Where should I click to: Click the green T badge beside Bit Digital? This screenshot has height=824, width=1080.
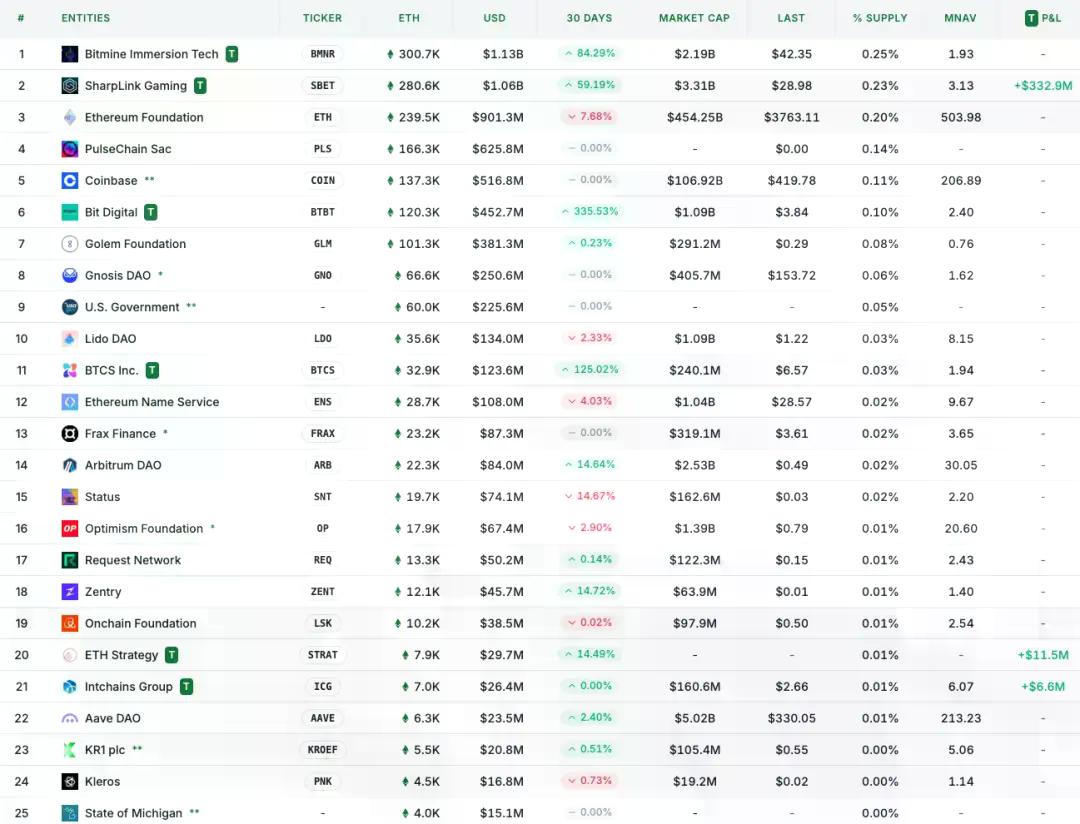(x=151, y=212)
